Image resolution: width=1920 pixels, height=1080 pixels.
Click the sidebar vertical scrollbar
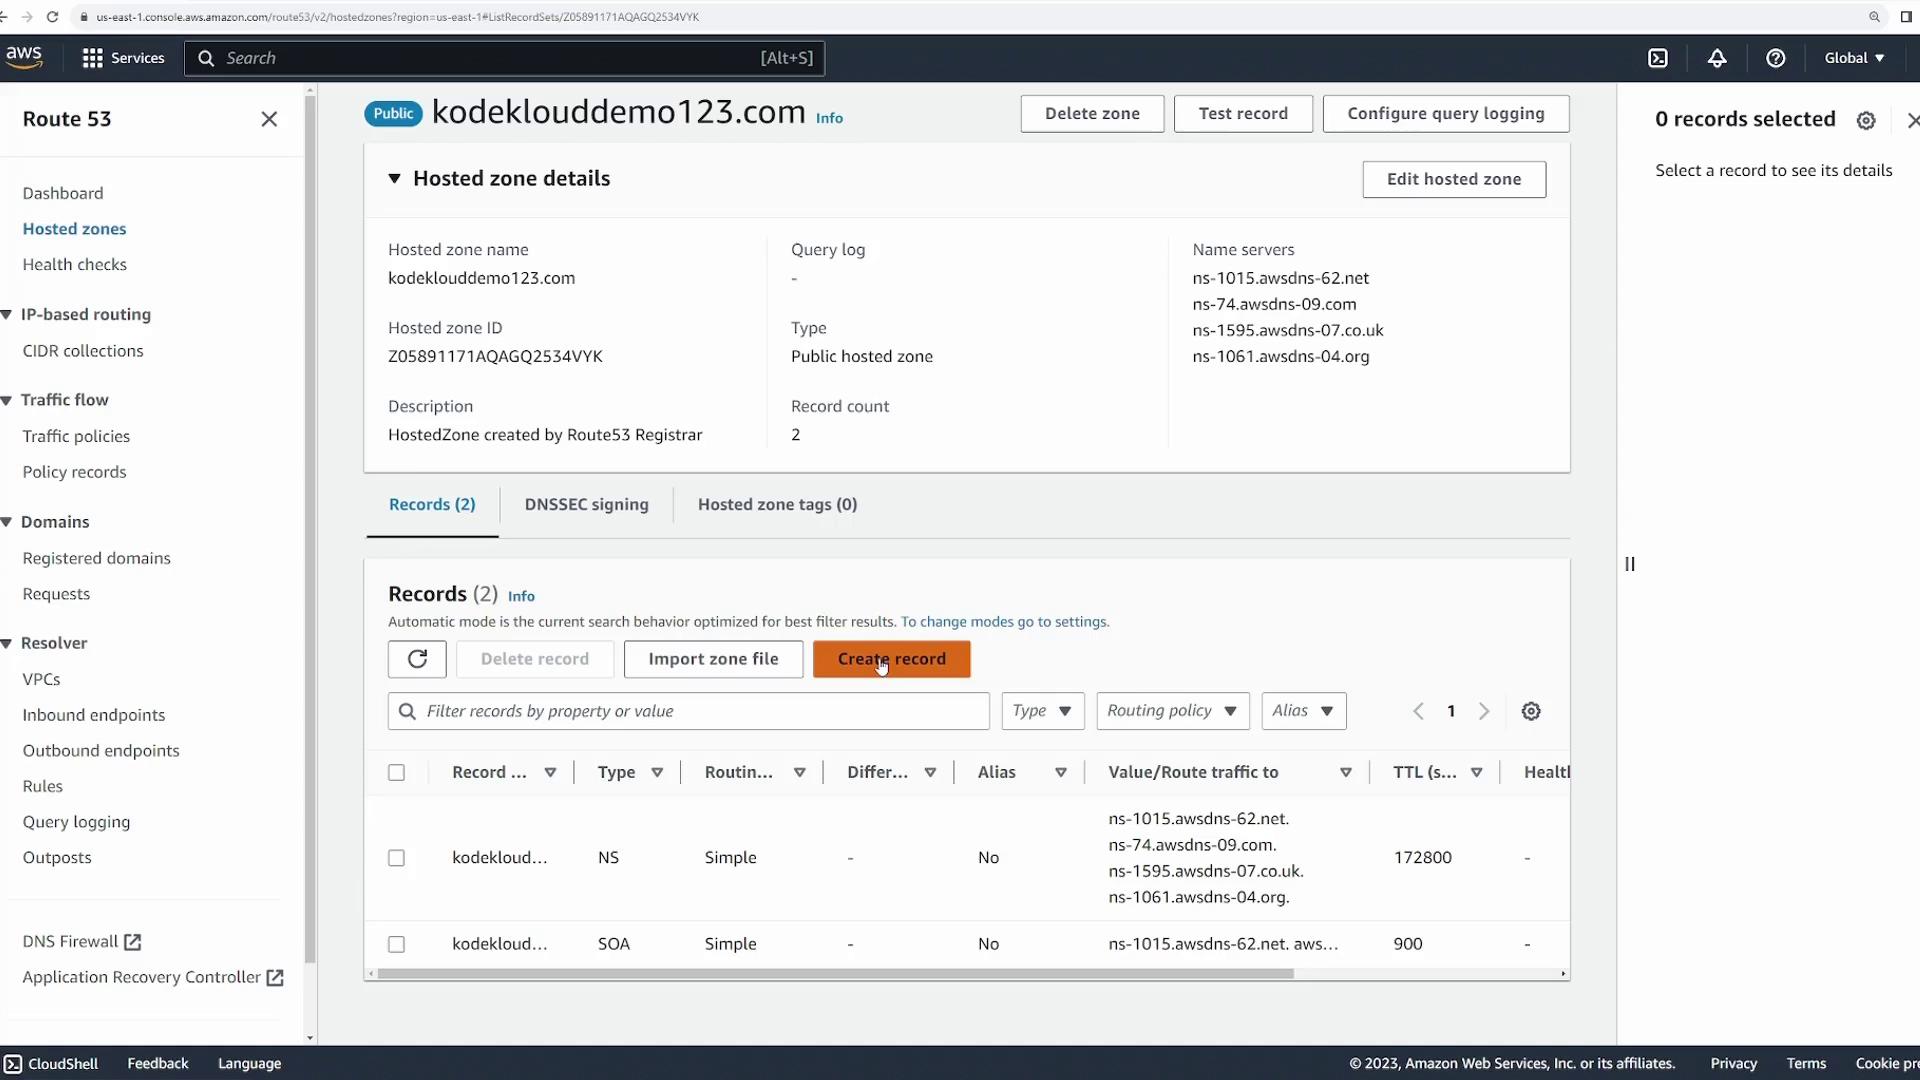pyautogui.click(x=310, y=530)
